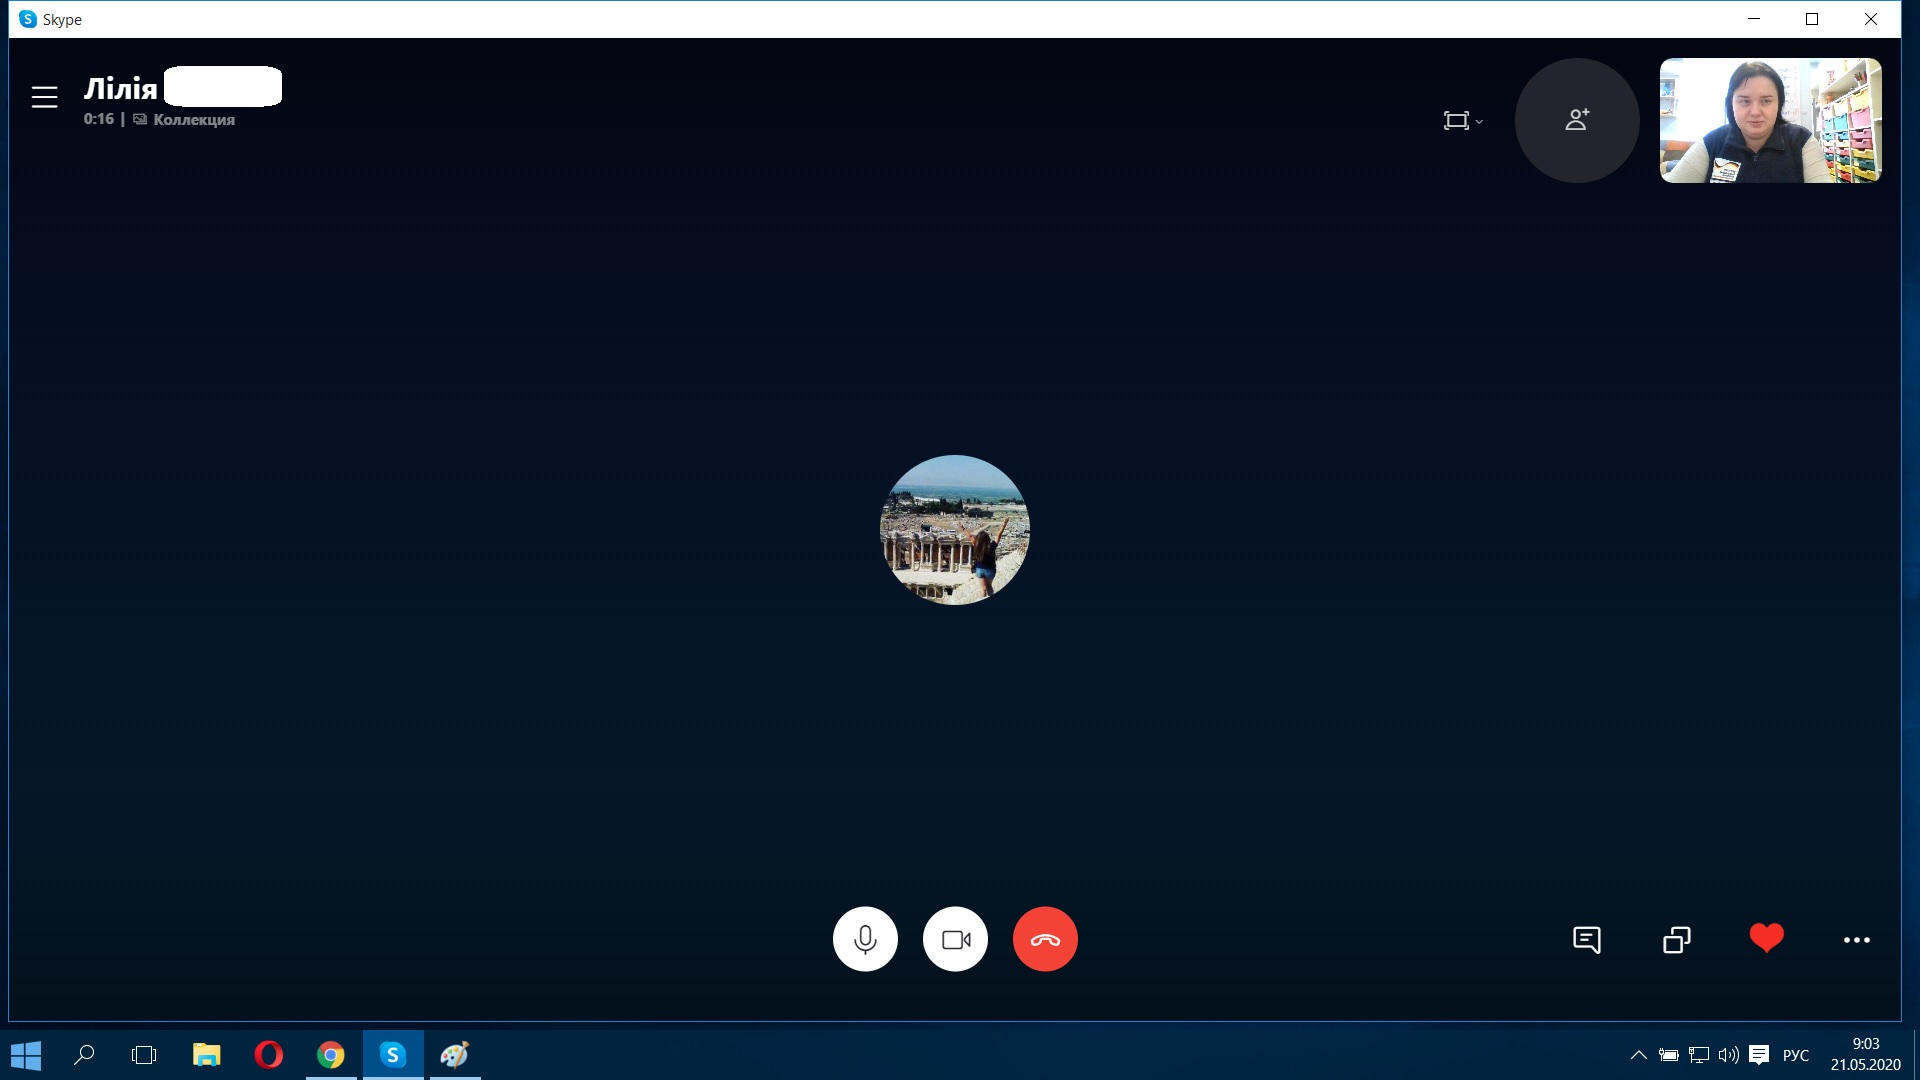The height and width of the screenshot is (1080, 1920).
Task: Click the share screen icon
Action: (1676, 940)
